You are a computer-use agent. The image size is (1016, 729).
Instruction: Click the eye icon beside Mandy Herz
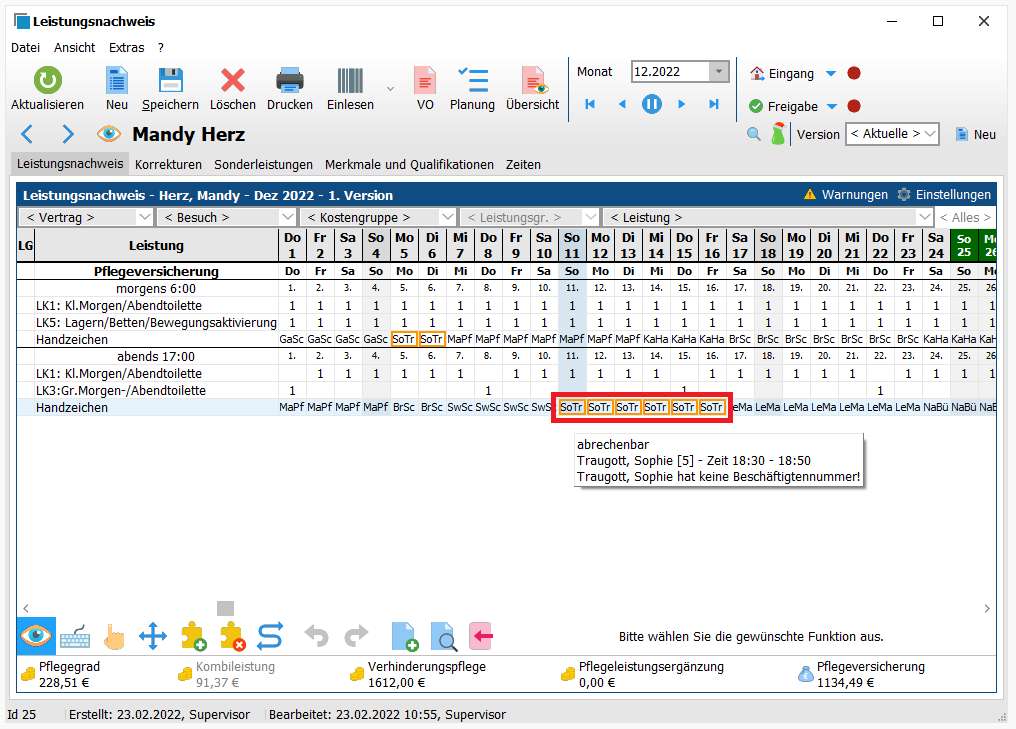click(109, 134)
